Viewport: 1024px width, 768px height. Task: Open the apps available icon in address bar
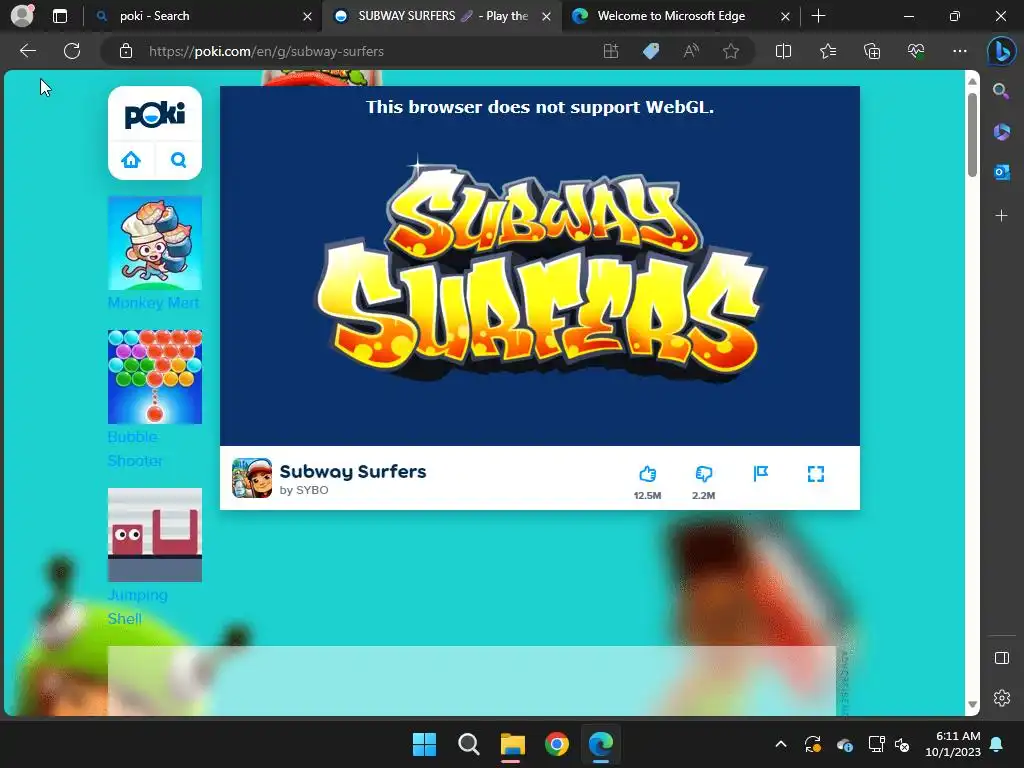[x=611, y=51]
